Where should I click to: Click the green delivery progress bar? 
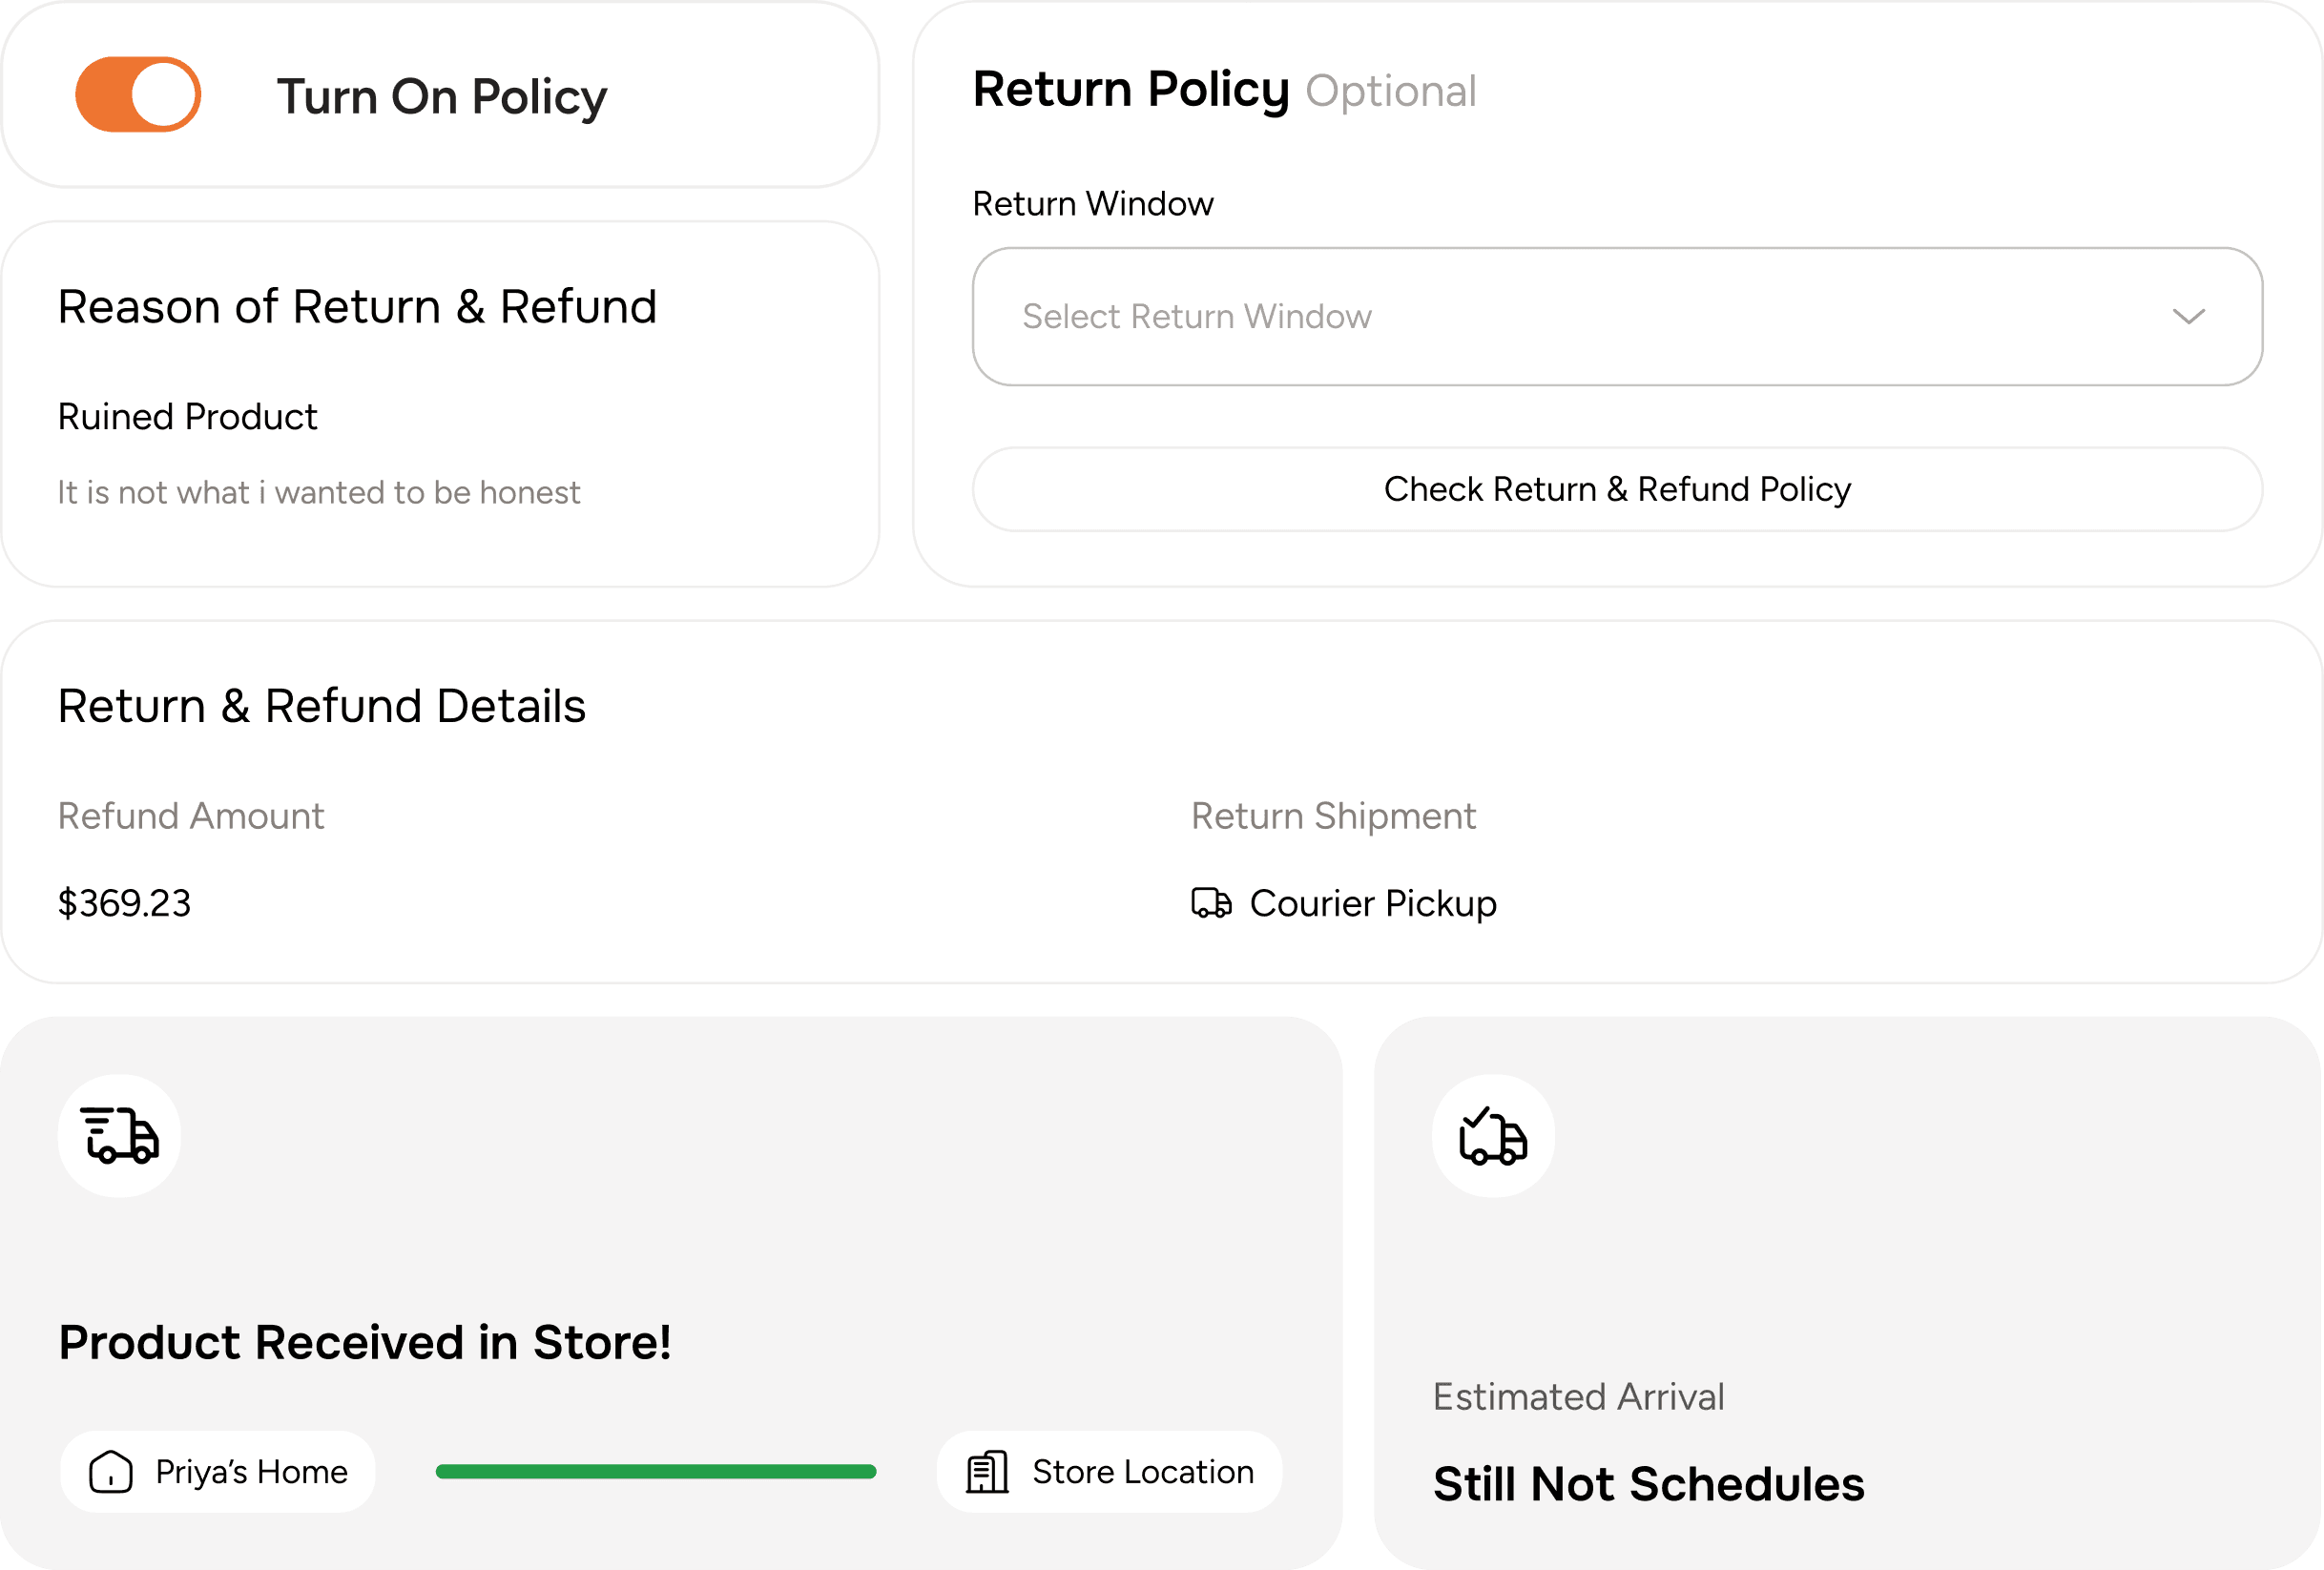tap(655, 1470)
